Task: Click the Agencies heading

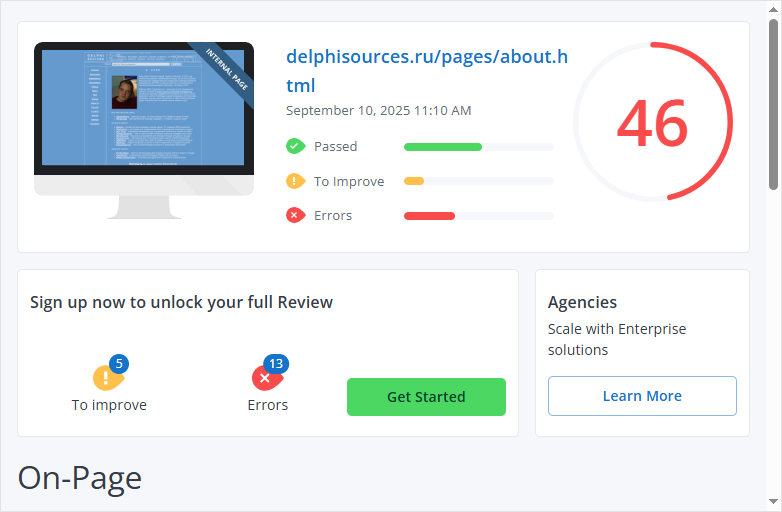Action: (x=582, y=302)
